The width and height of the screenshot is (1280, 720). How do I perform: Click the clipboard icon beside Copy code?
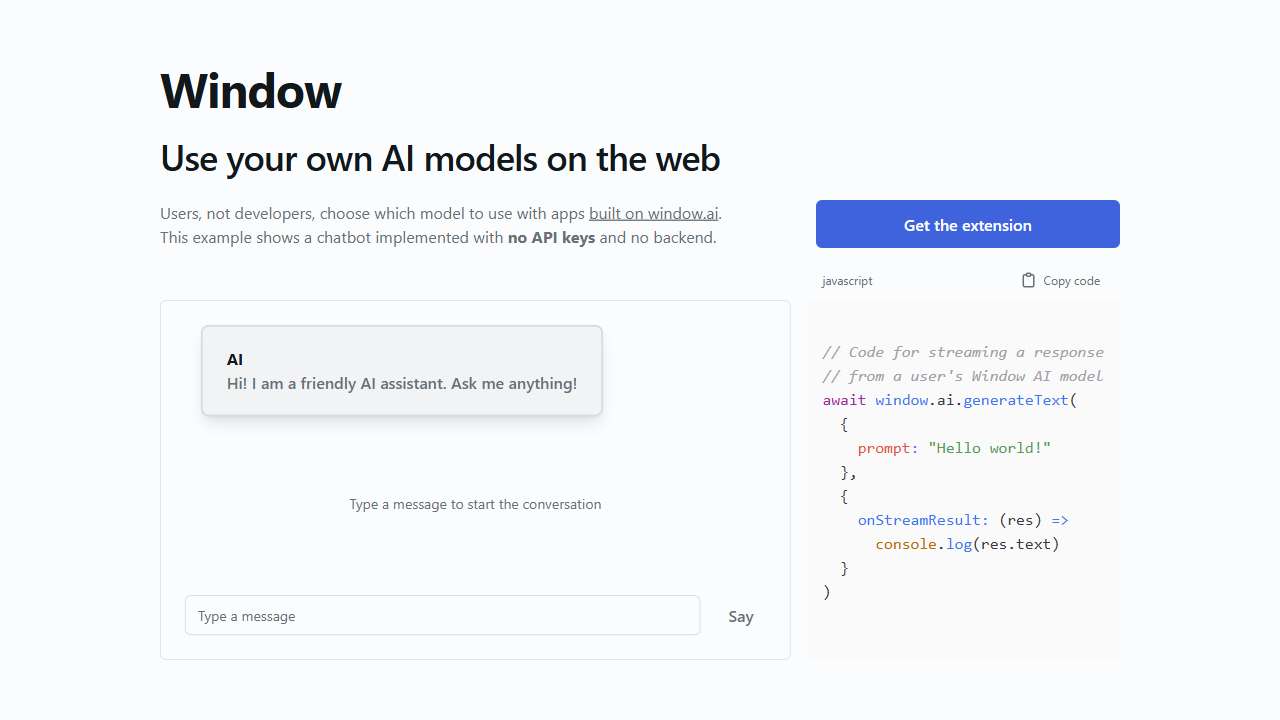tap(1028, 281)
